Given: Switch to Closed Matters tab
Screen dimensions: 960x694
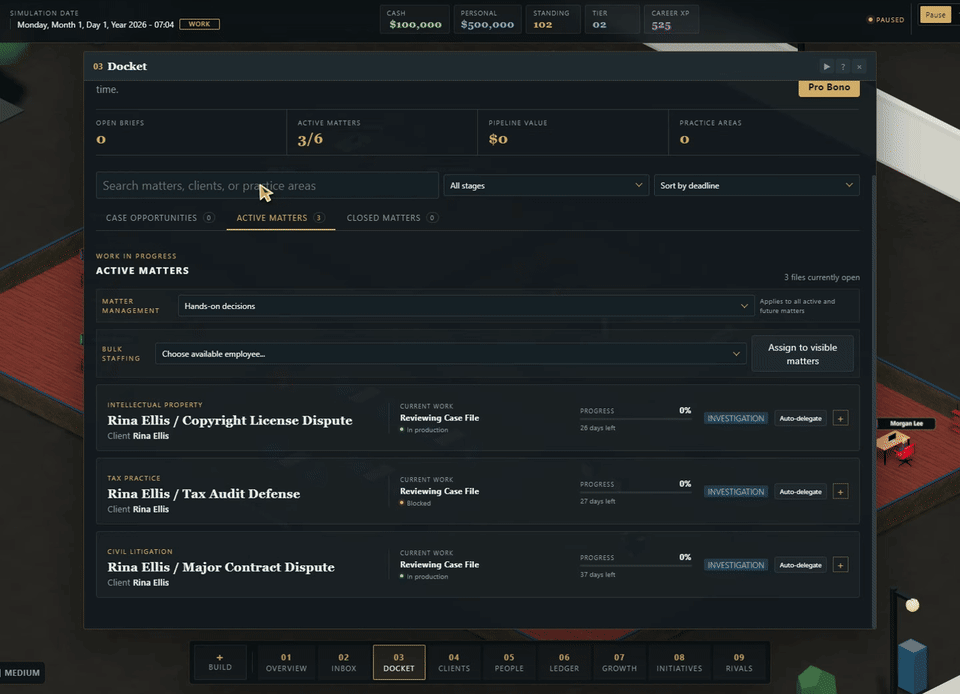Looking at the screenshot, I should (x=392, y=218).
